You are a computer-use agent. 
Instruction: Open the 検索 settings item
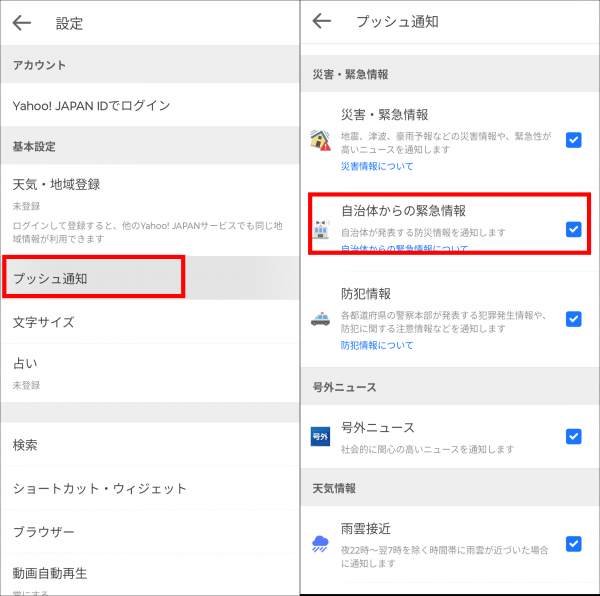click(150, 445)
